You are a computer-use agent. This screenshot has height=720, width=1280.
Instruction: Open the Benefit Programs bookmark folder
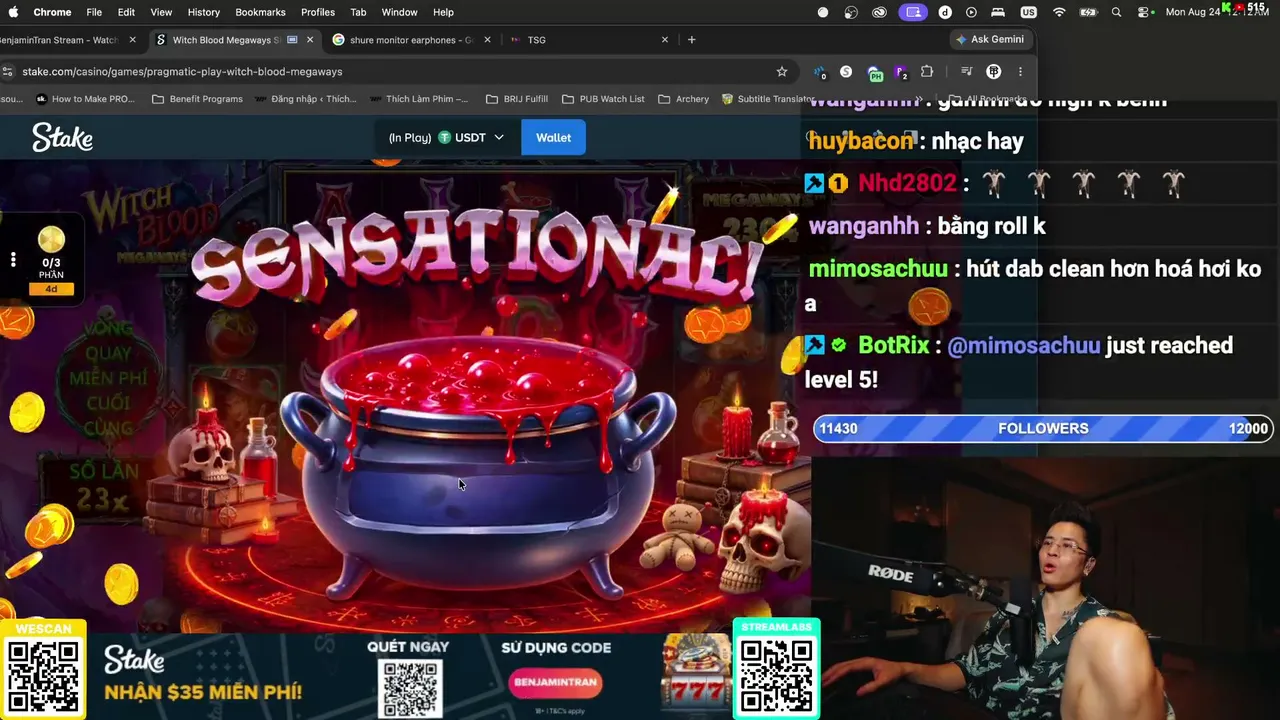(197, 99)
